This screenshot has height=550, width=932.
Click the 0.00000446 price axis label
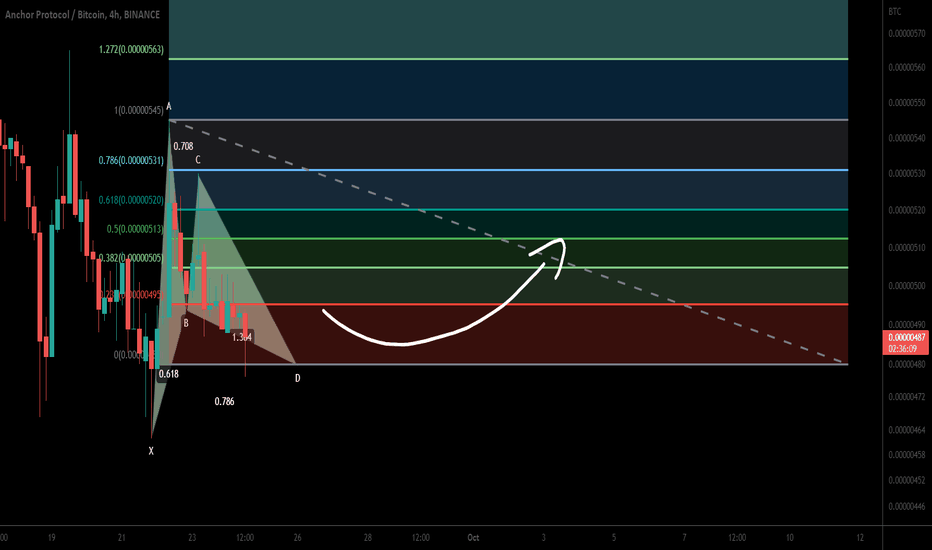[907, 507]
